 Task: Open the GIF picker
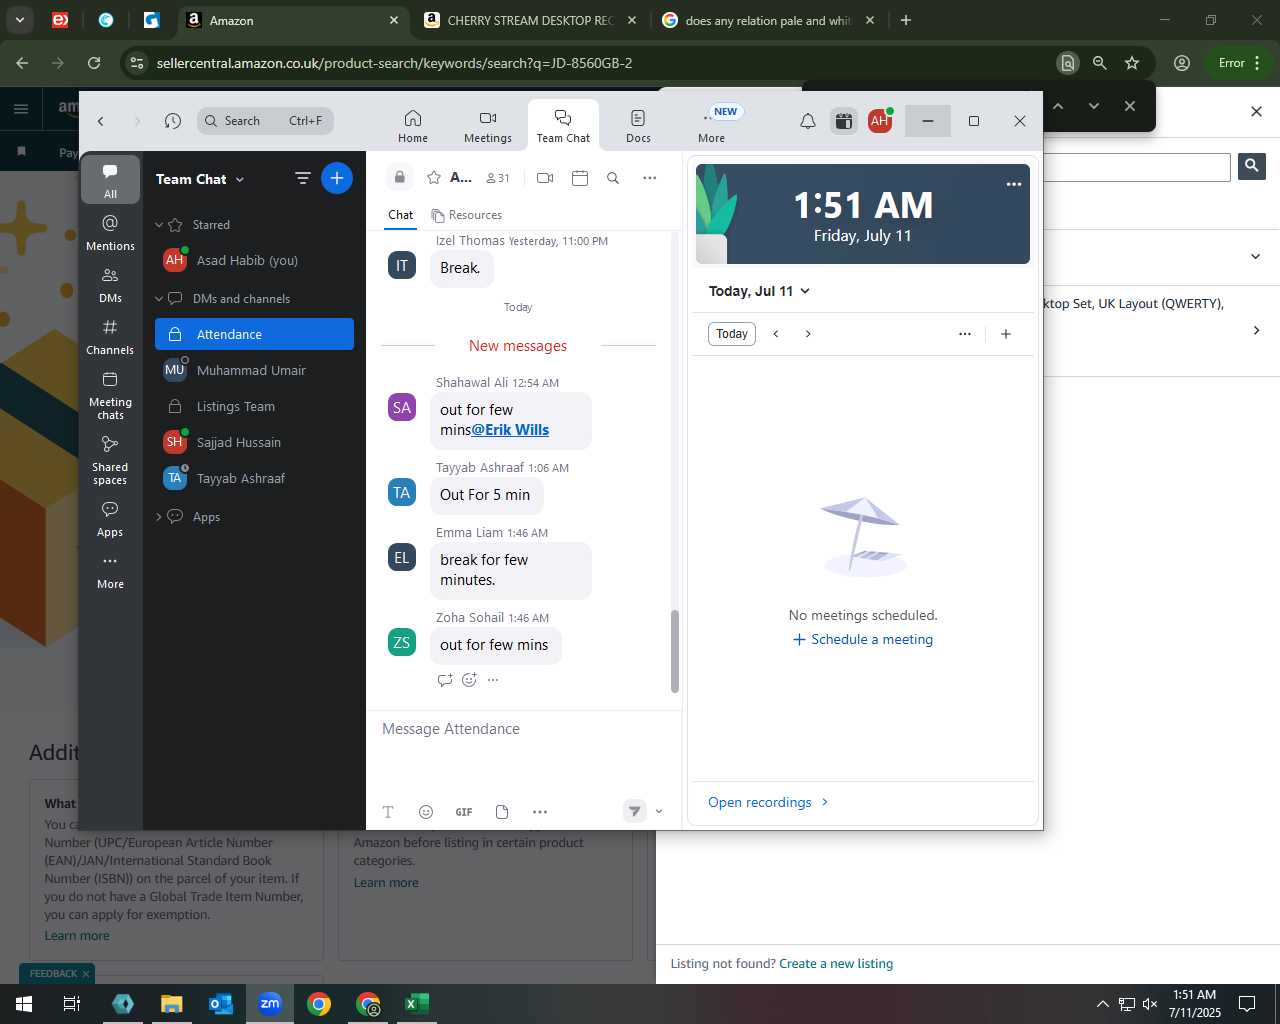pos(464,812)
